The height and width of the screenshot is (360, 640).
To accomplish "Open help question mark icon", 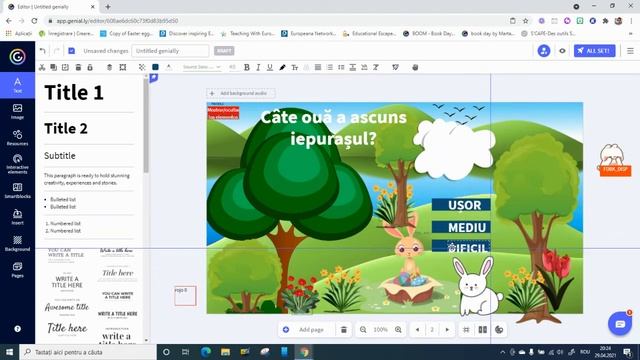I will (x=17, y=329).
